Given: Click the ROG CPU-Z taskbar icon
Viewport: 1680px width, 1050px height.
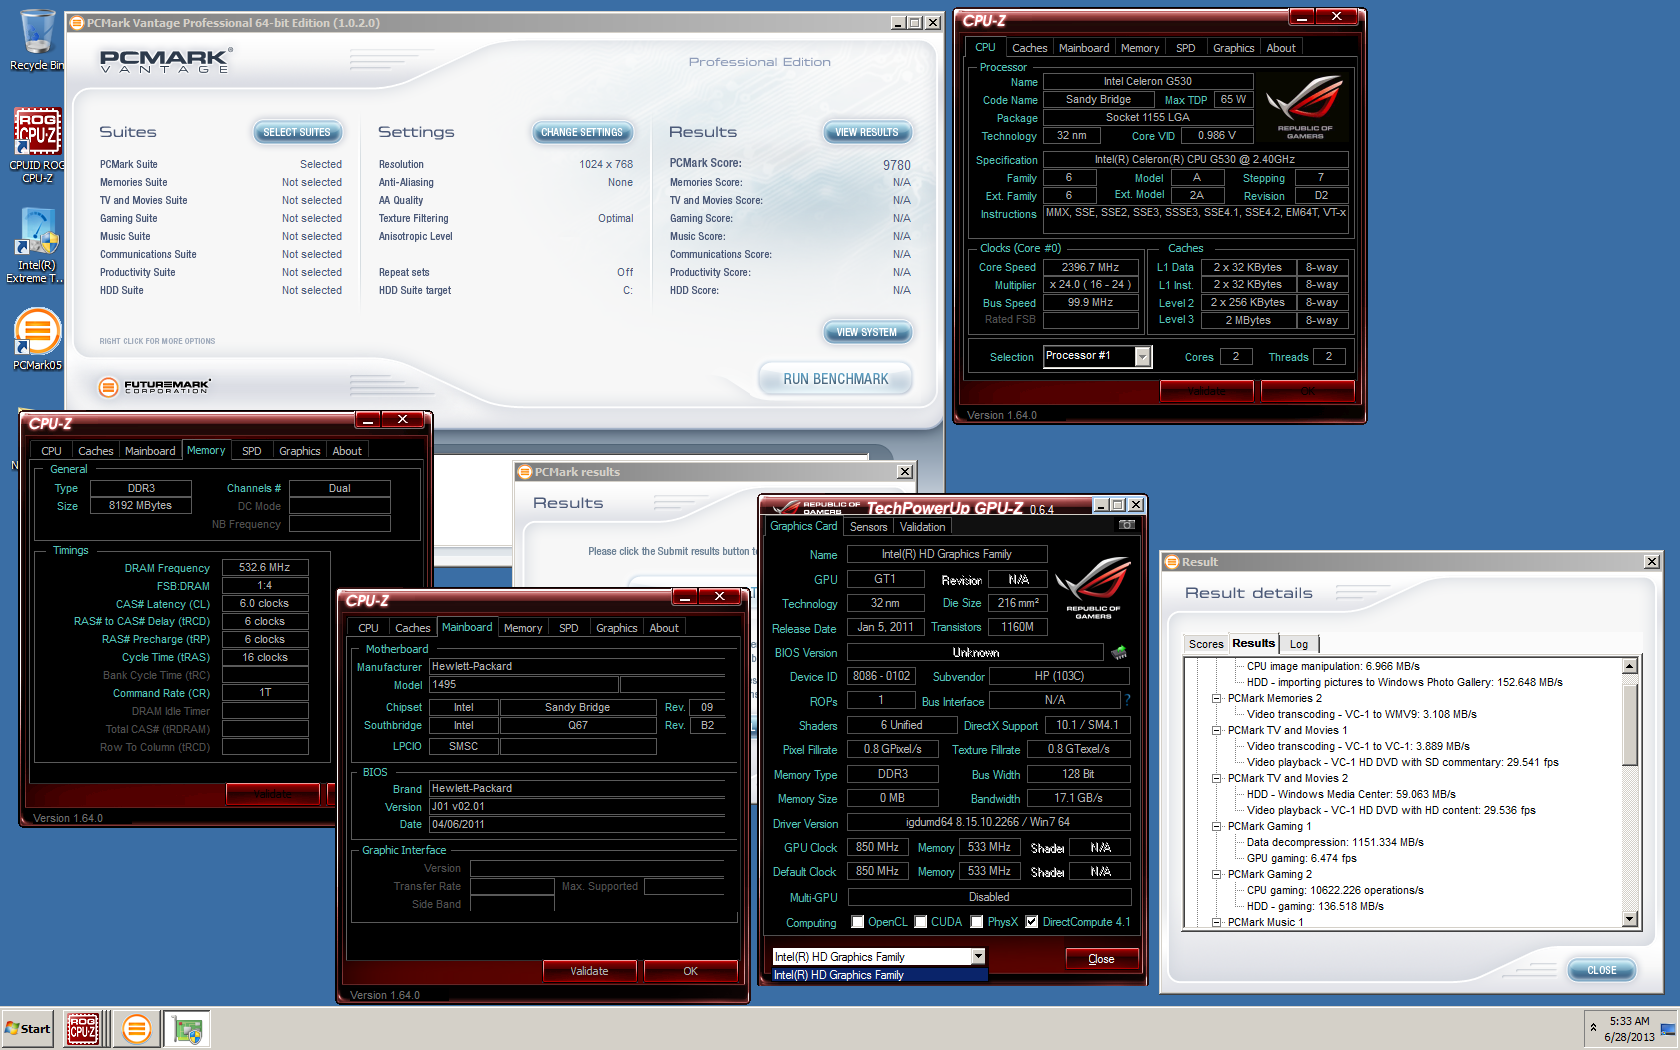Looking at the screenshot, I should click(82, 1028).
